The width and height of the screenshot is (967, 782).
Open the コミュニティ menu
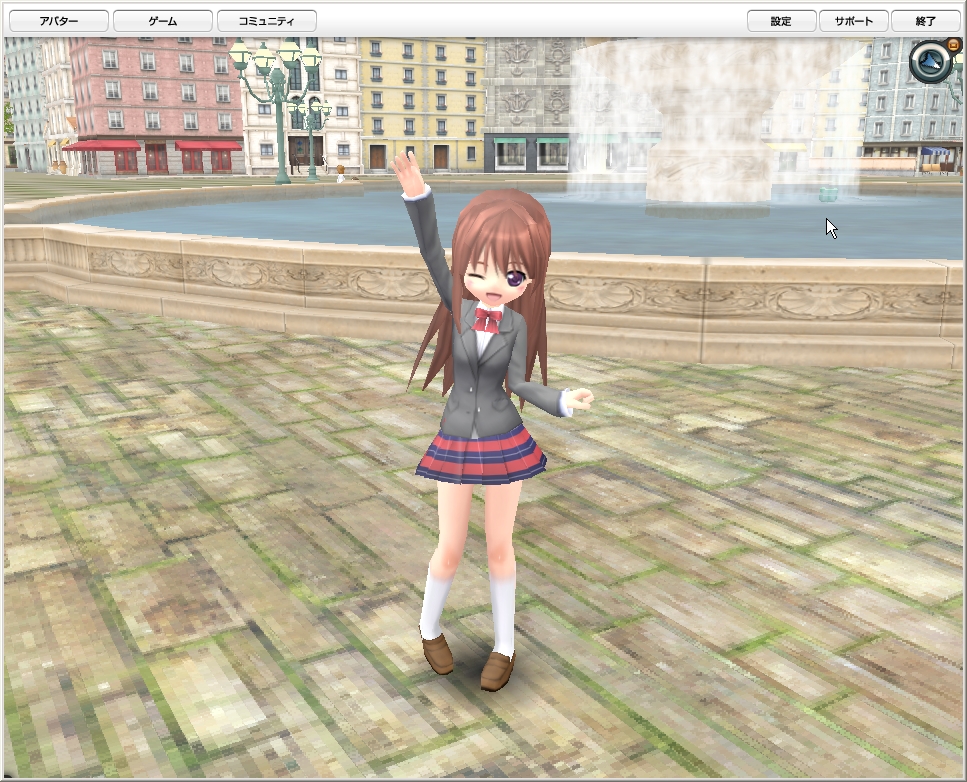pos(266,21)
